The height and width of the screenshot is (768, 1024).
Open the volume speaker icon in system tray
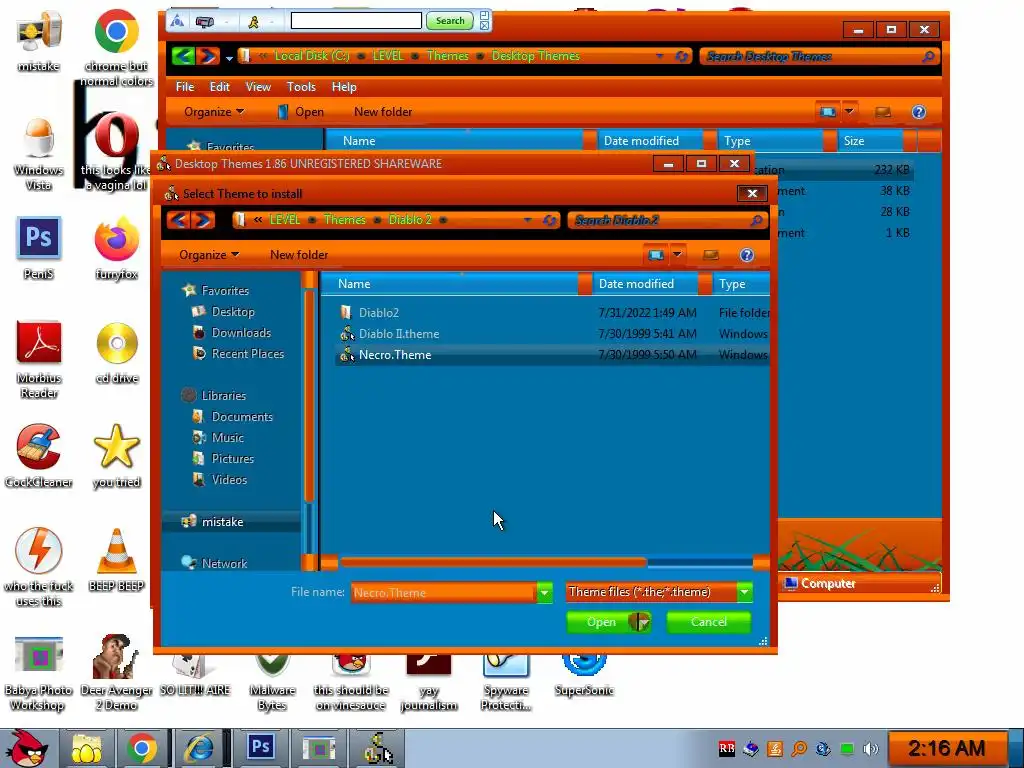[870, 748]
